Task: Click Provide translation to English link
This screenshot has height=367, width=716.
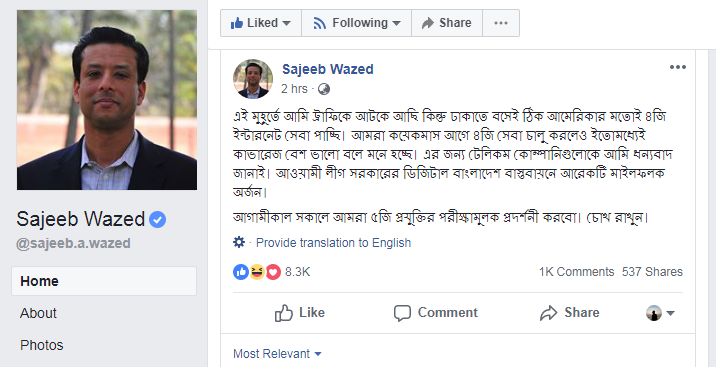Action: 333,243
